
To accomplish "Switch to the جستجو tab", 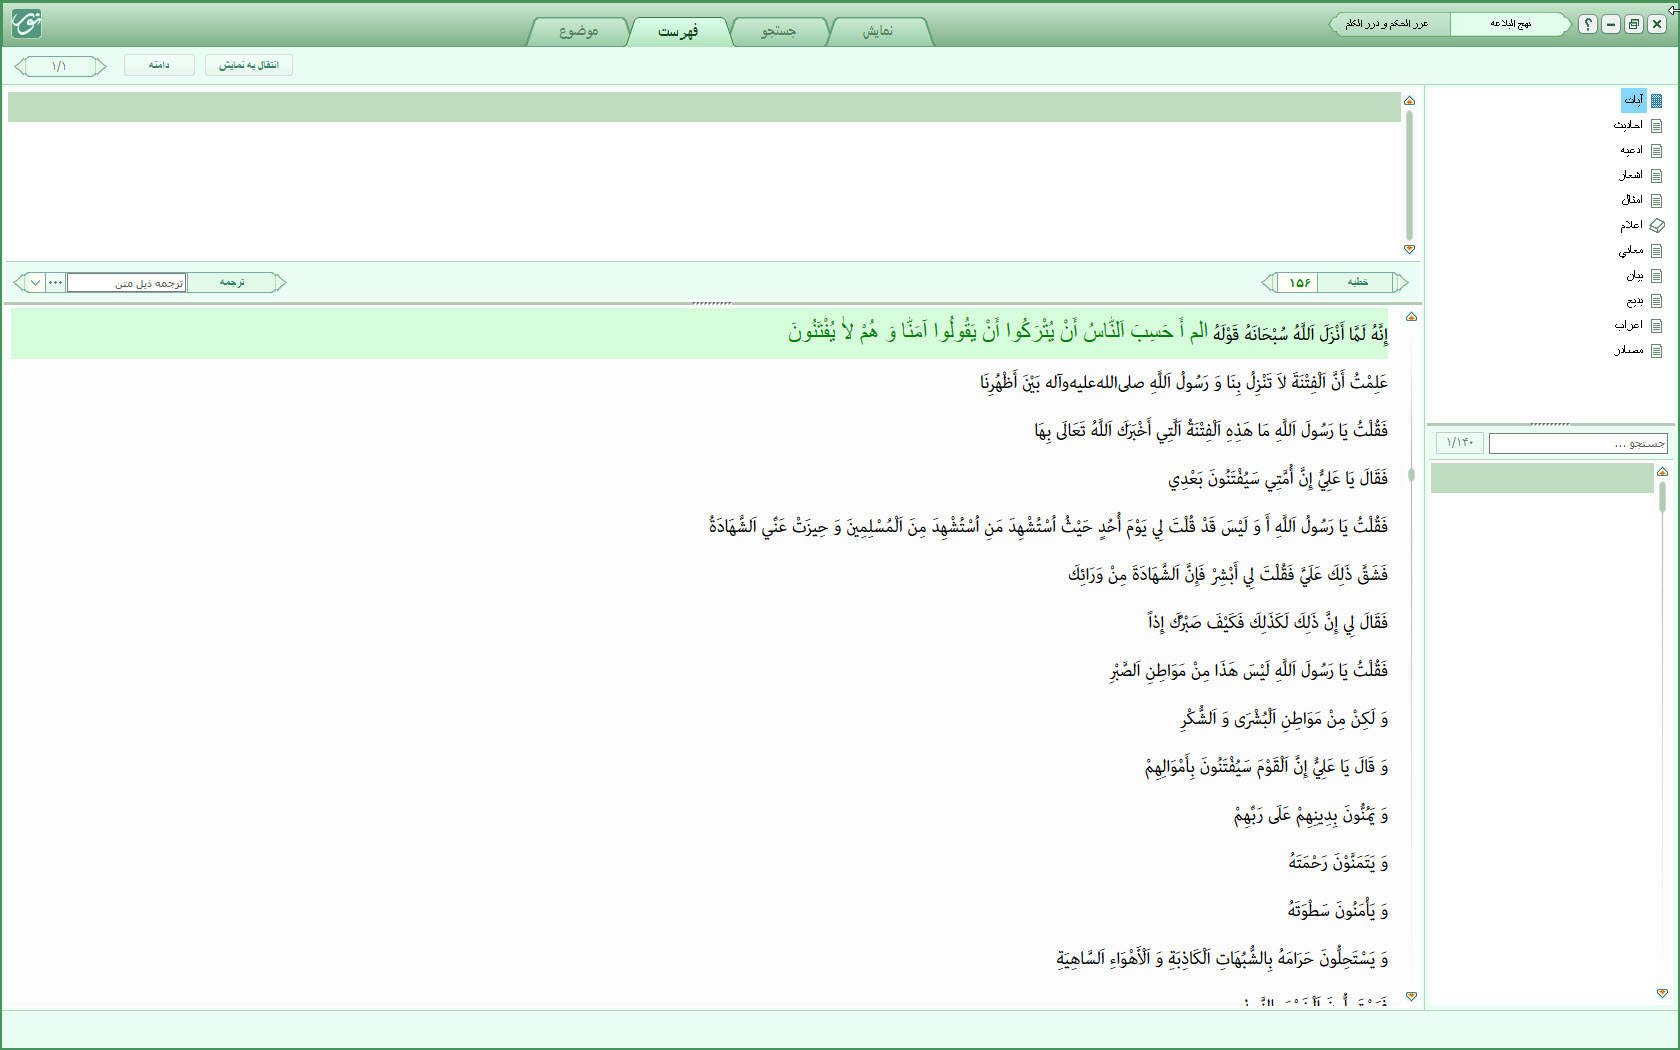I will click(778, 31).
